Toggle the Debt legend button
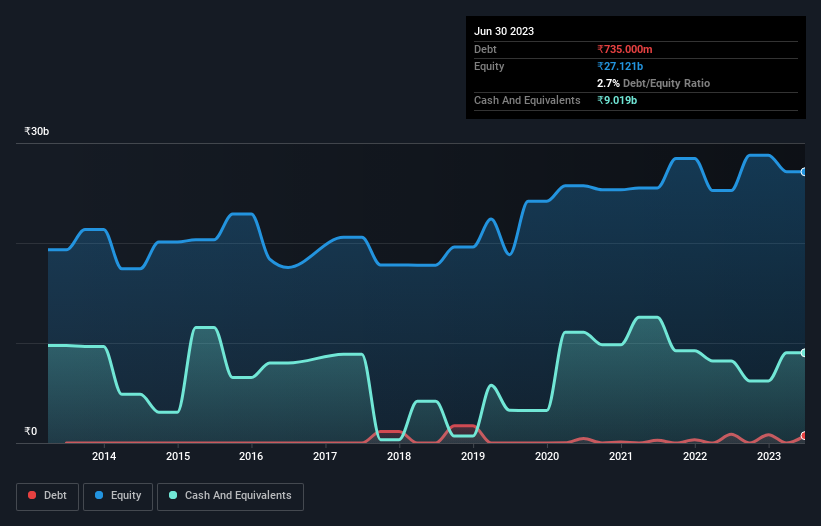The height and width of the screenshot is (526, 821). click(x=48, y=496)
